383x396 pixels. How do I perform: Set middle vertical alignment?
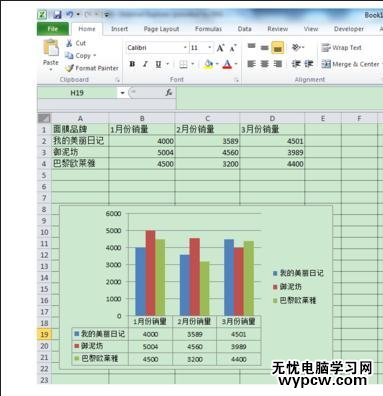click(265, 47)
